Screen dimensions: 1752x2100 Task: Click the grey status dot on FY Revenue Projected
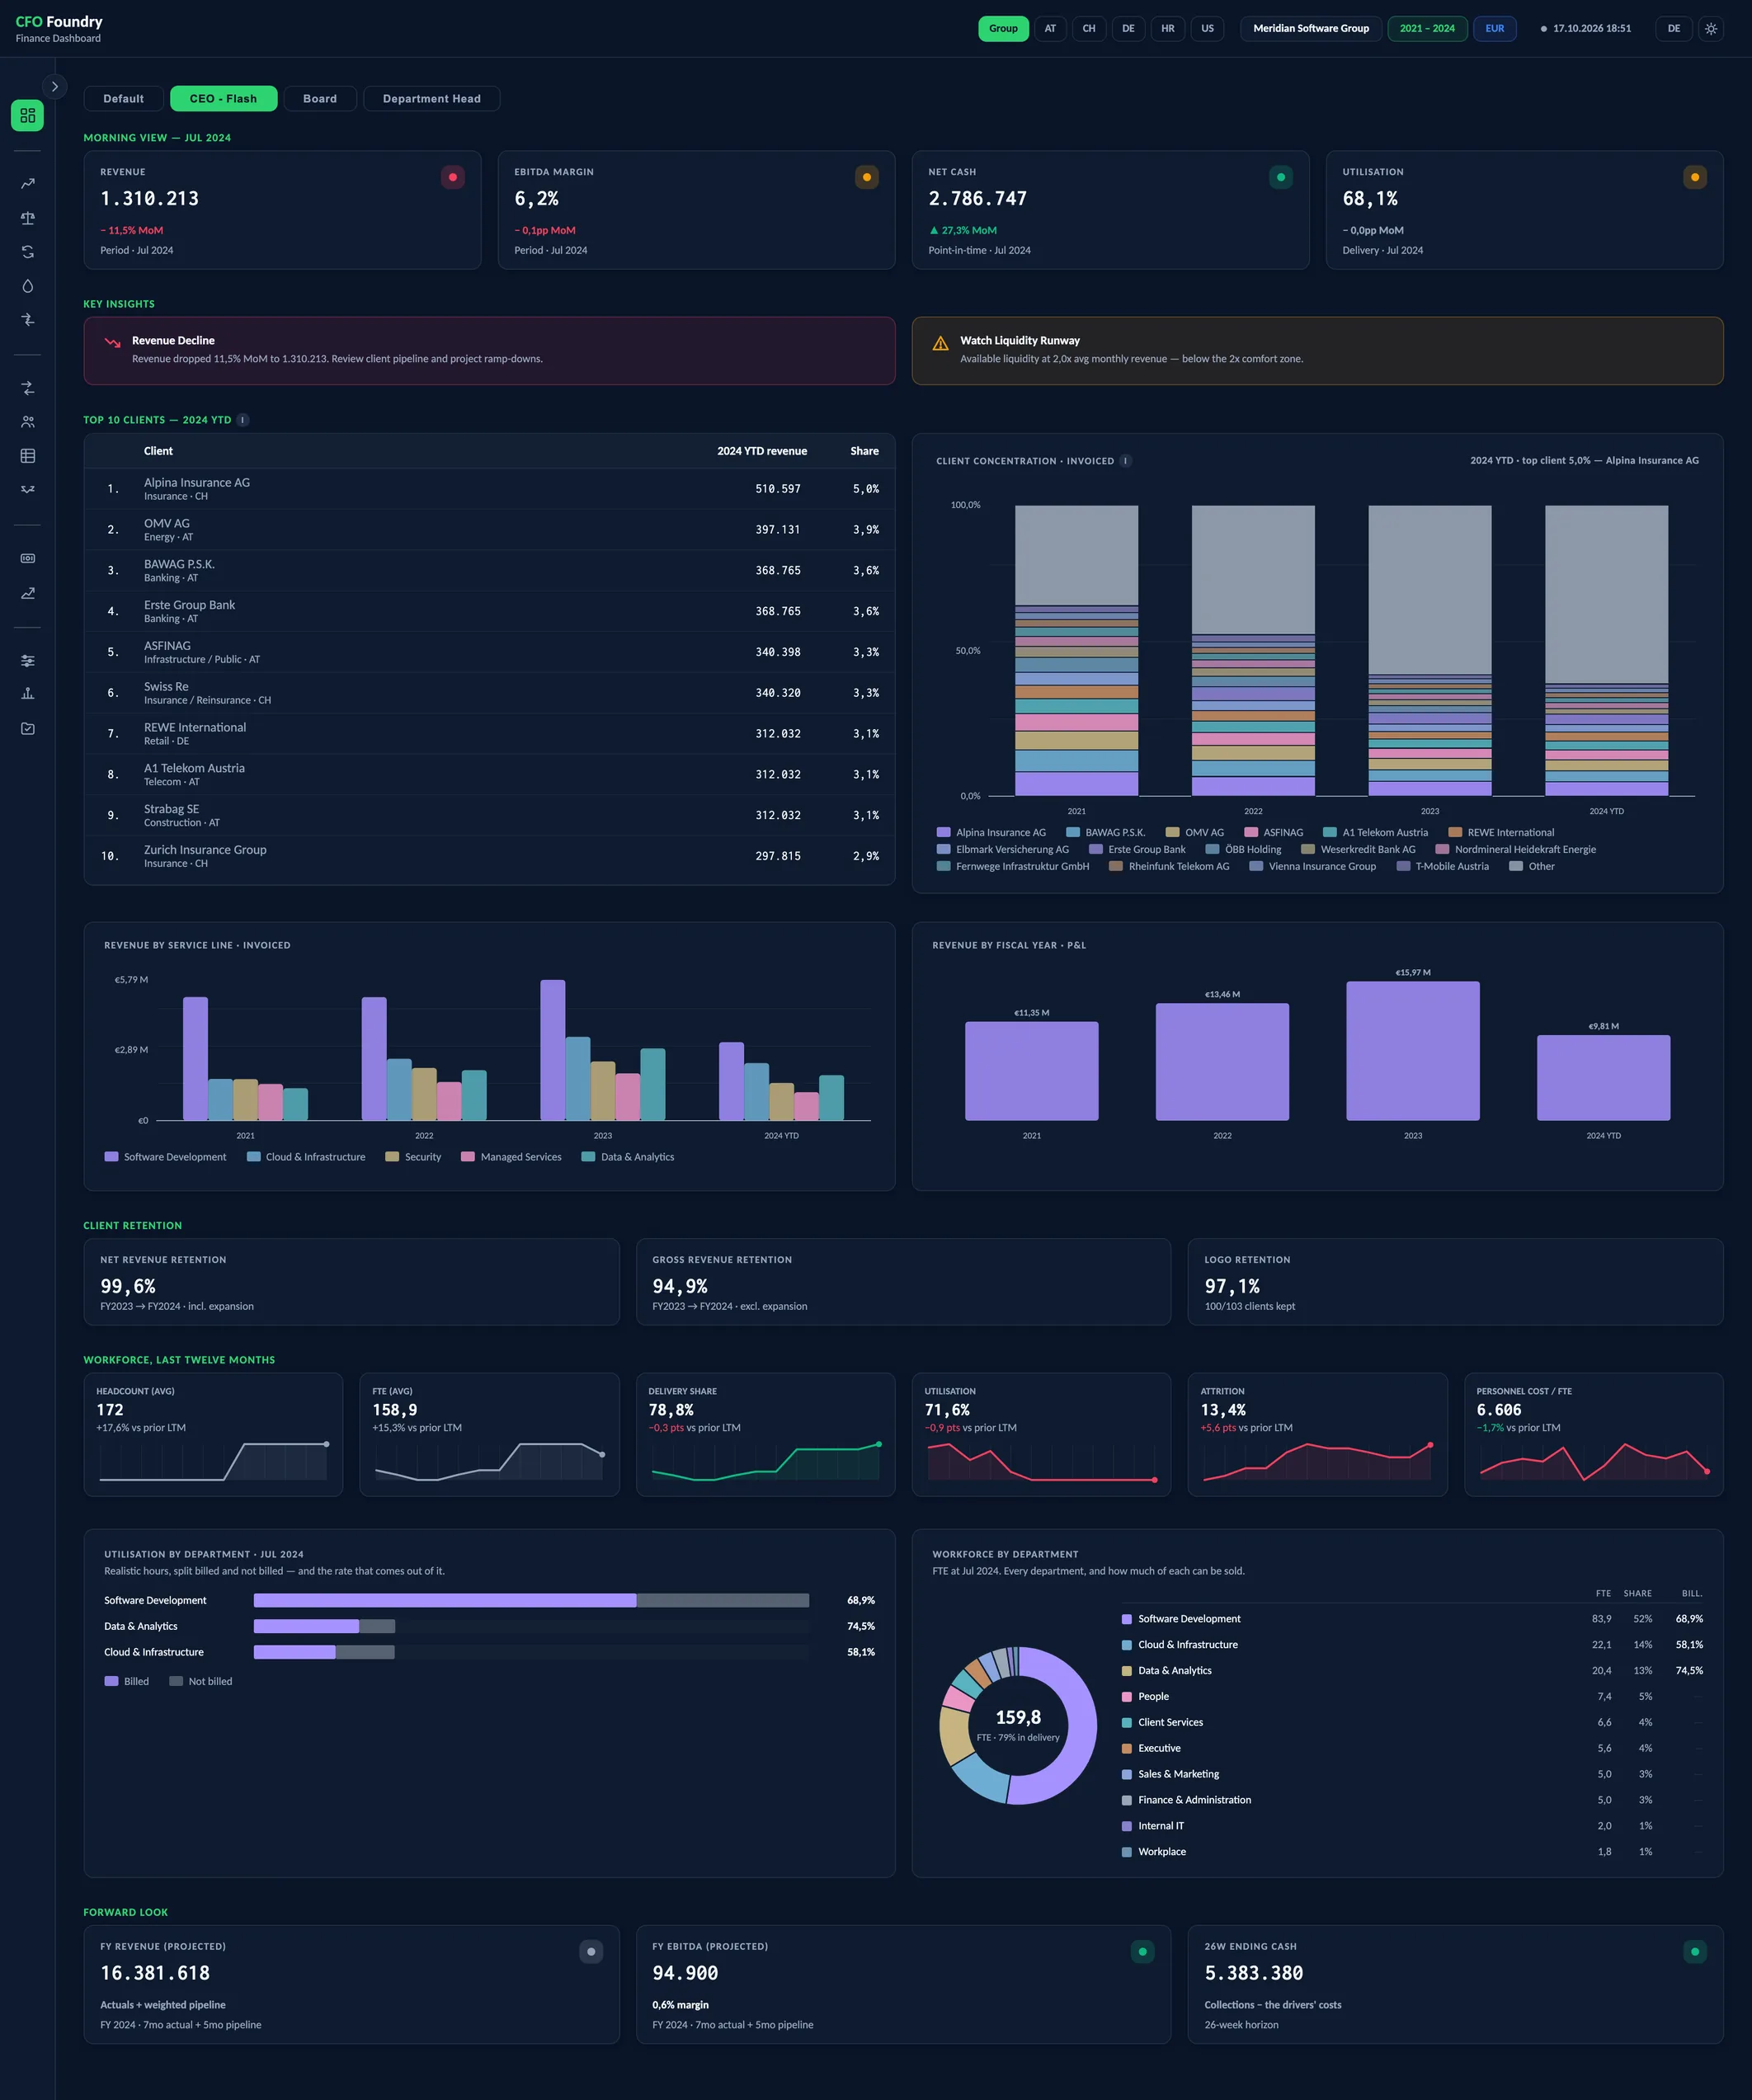pos(591,1951)
